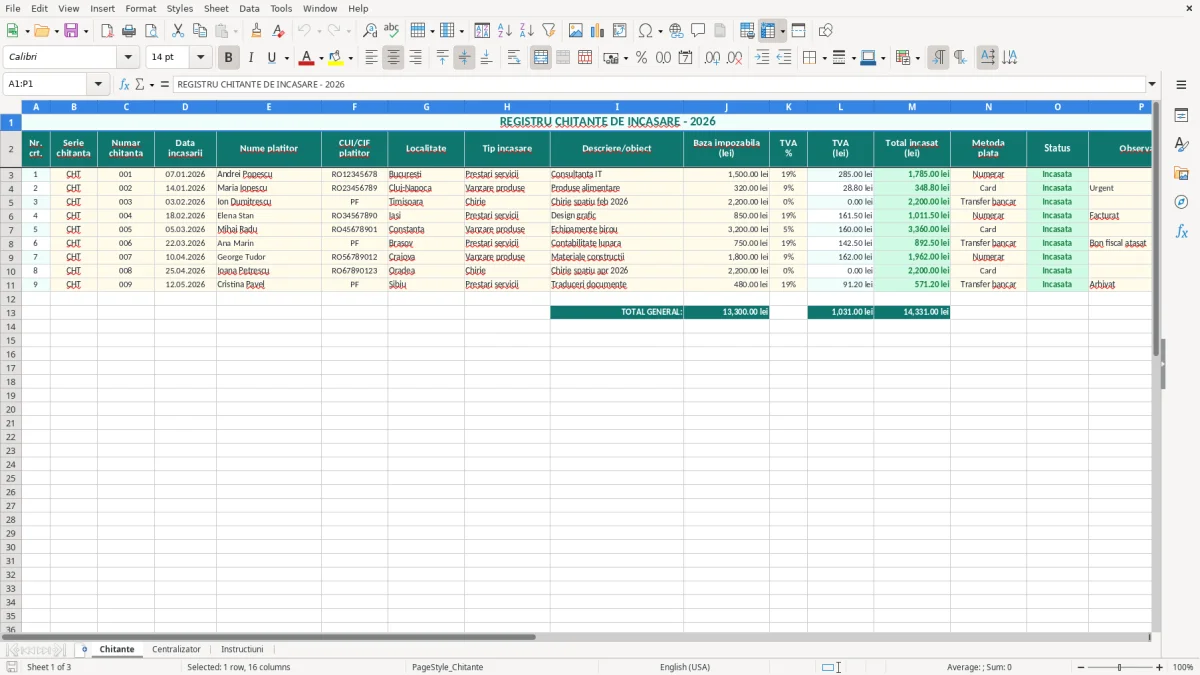Viewport: 1200px width, 675px height.
Task: Toggle Italic formatting
Action: pos(251,58)
